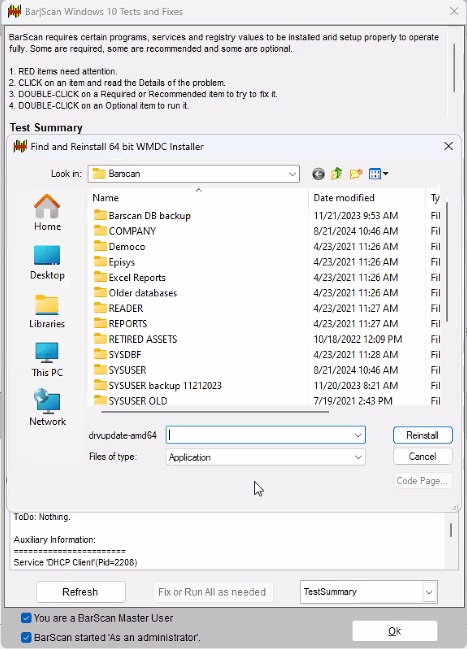The width and height of the screenshot is (467, 649).
Task: Select Desktop in places sidebar
Action: point(47,262)
